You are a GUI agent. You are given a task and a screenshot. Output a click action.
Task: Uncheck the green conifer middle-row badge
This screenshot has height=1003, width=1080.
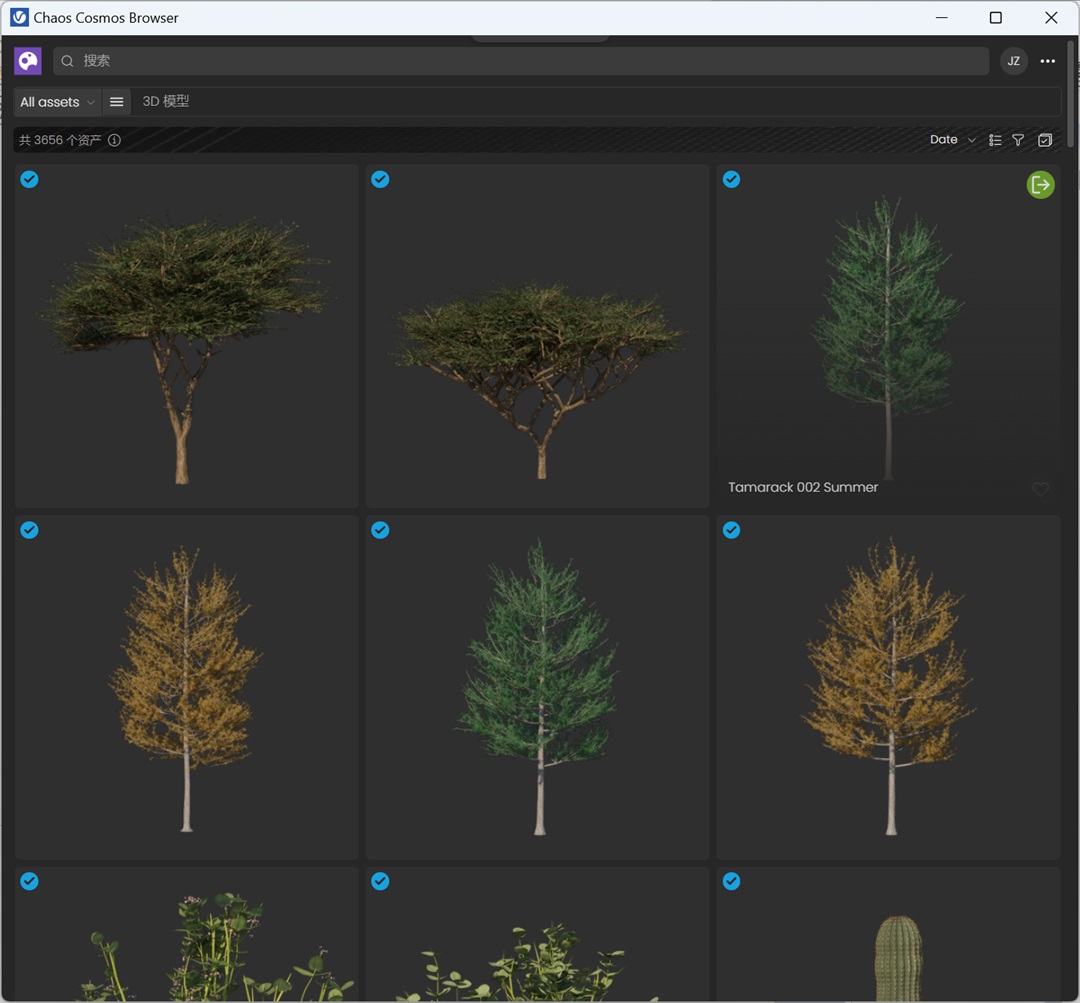click(380, 530)
